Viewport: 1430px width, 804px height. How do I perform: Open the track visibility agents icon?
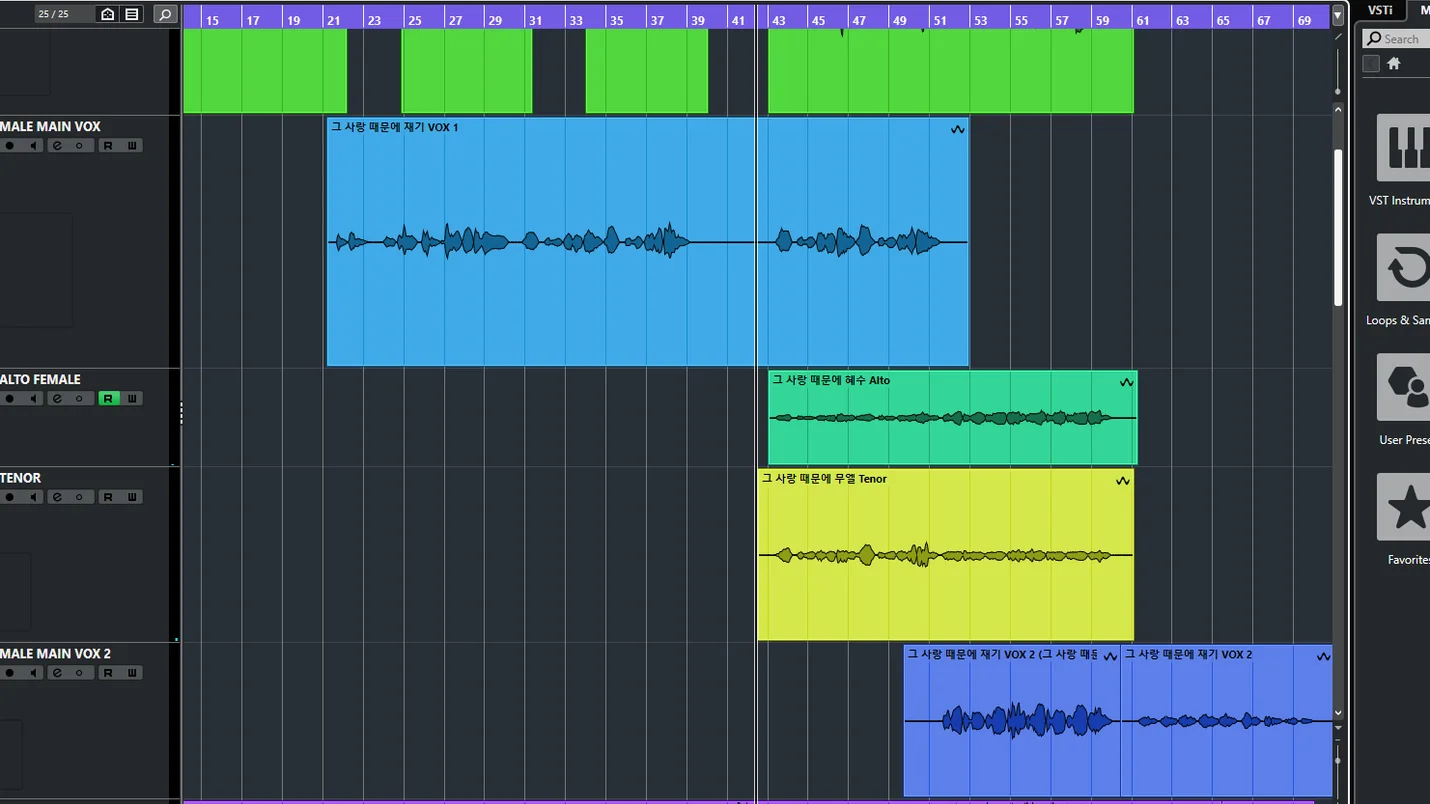click(x=107, y=14)
